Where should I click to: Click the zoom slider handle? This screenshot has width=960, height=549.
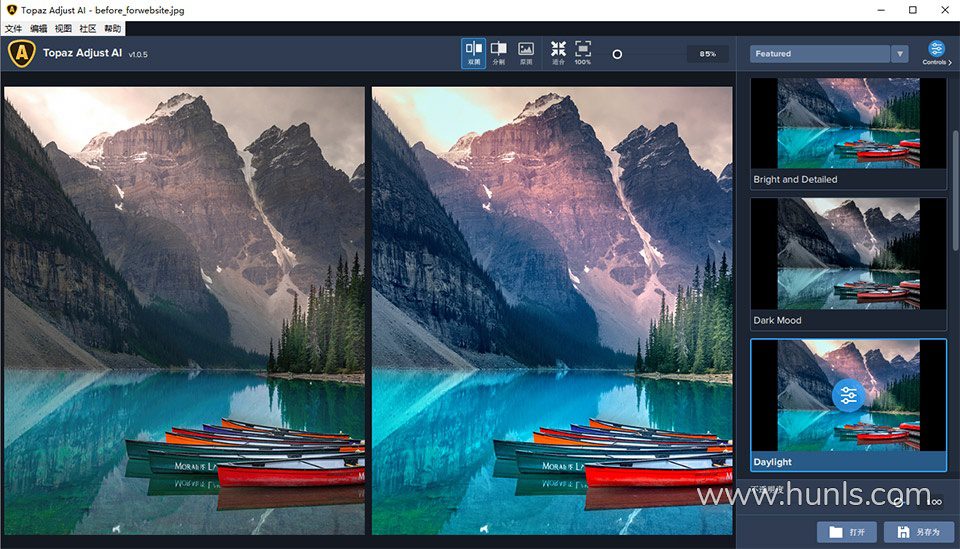pos(617,54)
